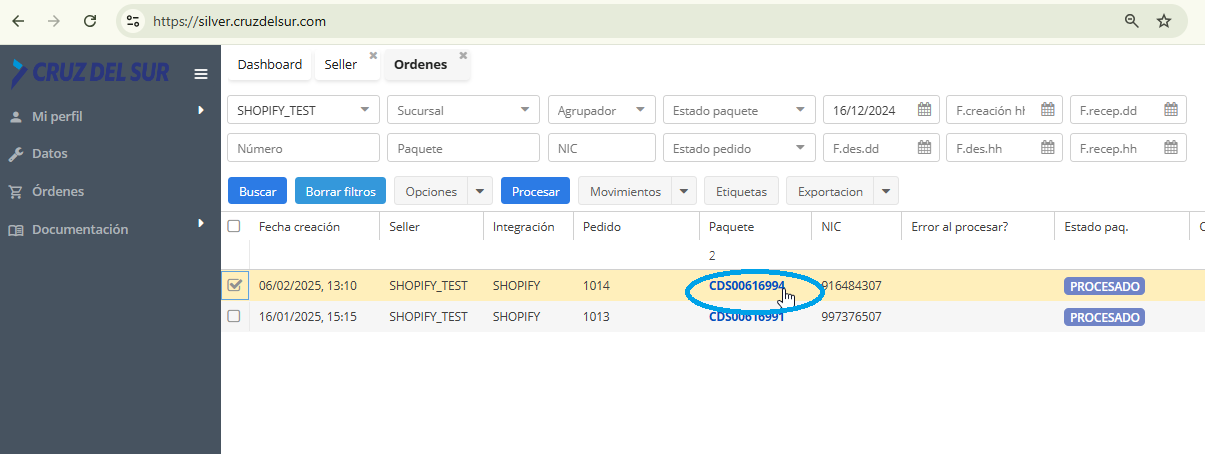Click the Órdenes cart icon in sidebar
Viewport: 1205px width, 454px height.
click(16, 192)
